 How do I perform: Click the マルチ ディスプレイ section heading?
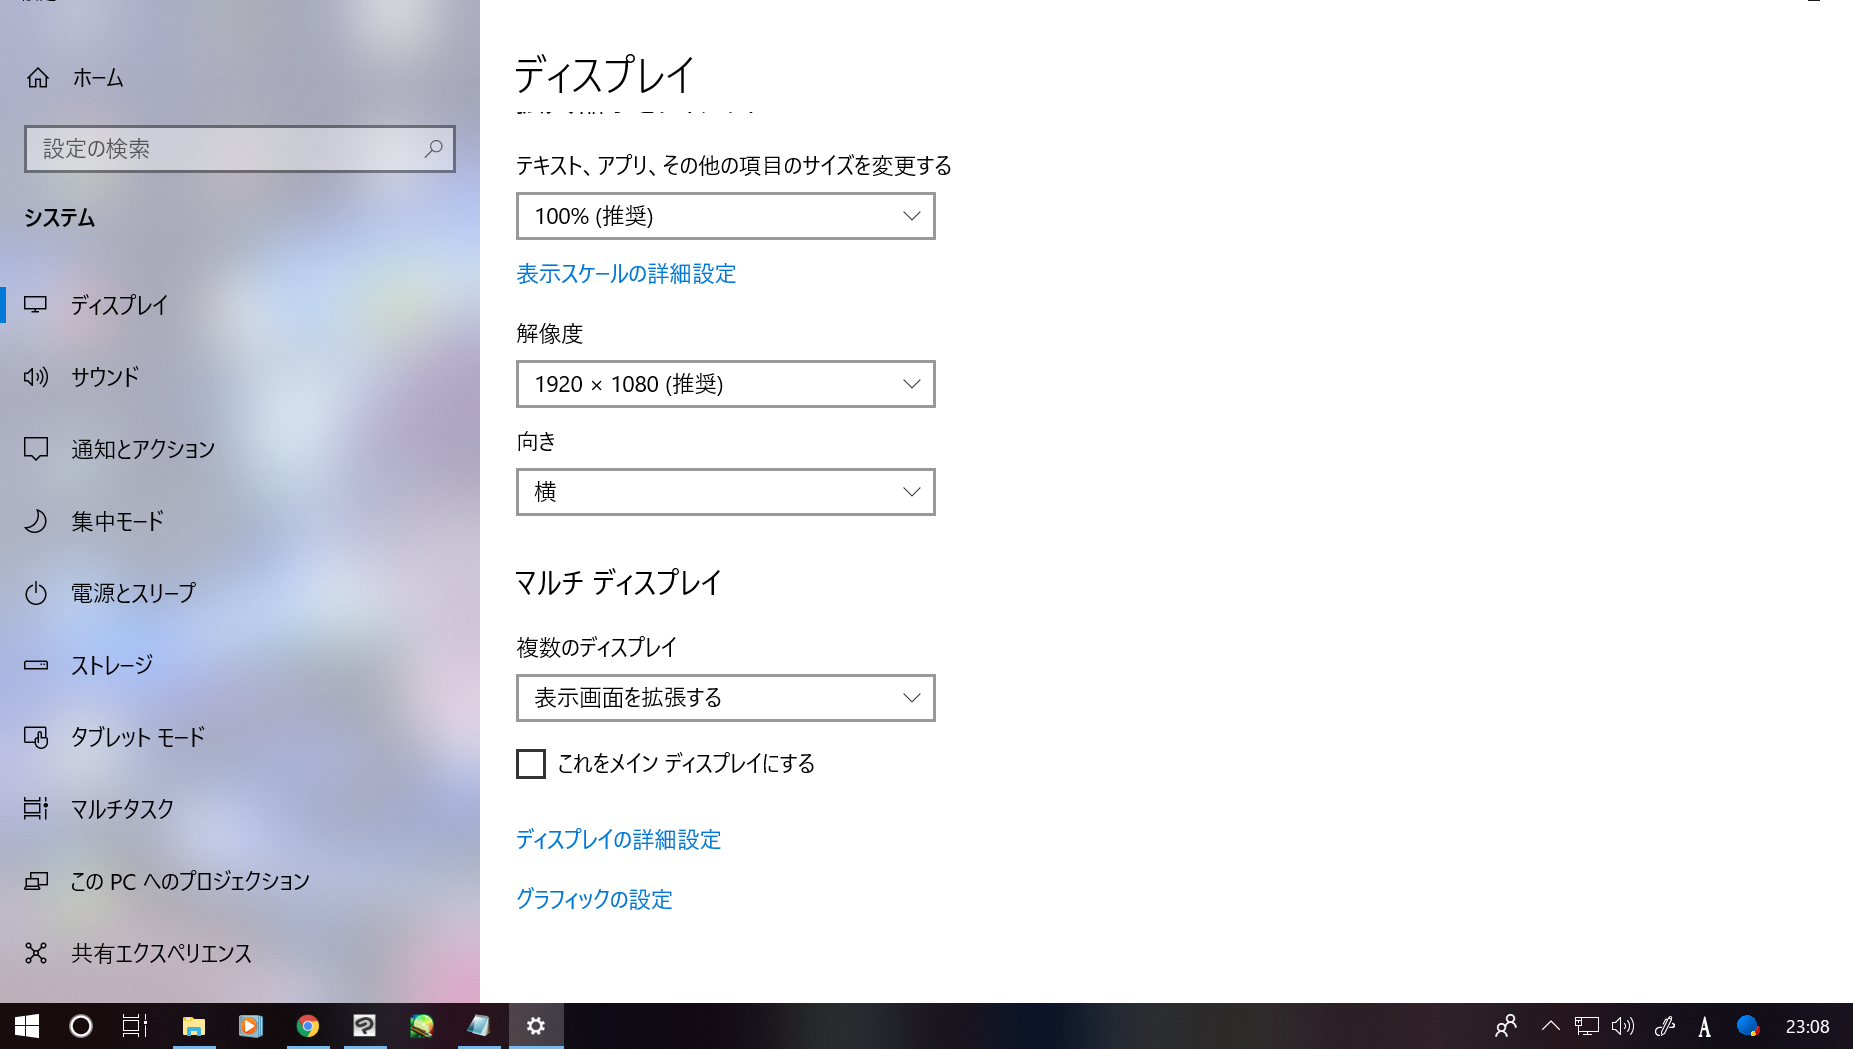coord(618,582)
